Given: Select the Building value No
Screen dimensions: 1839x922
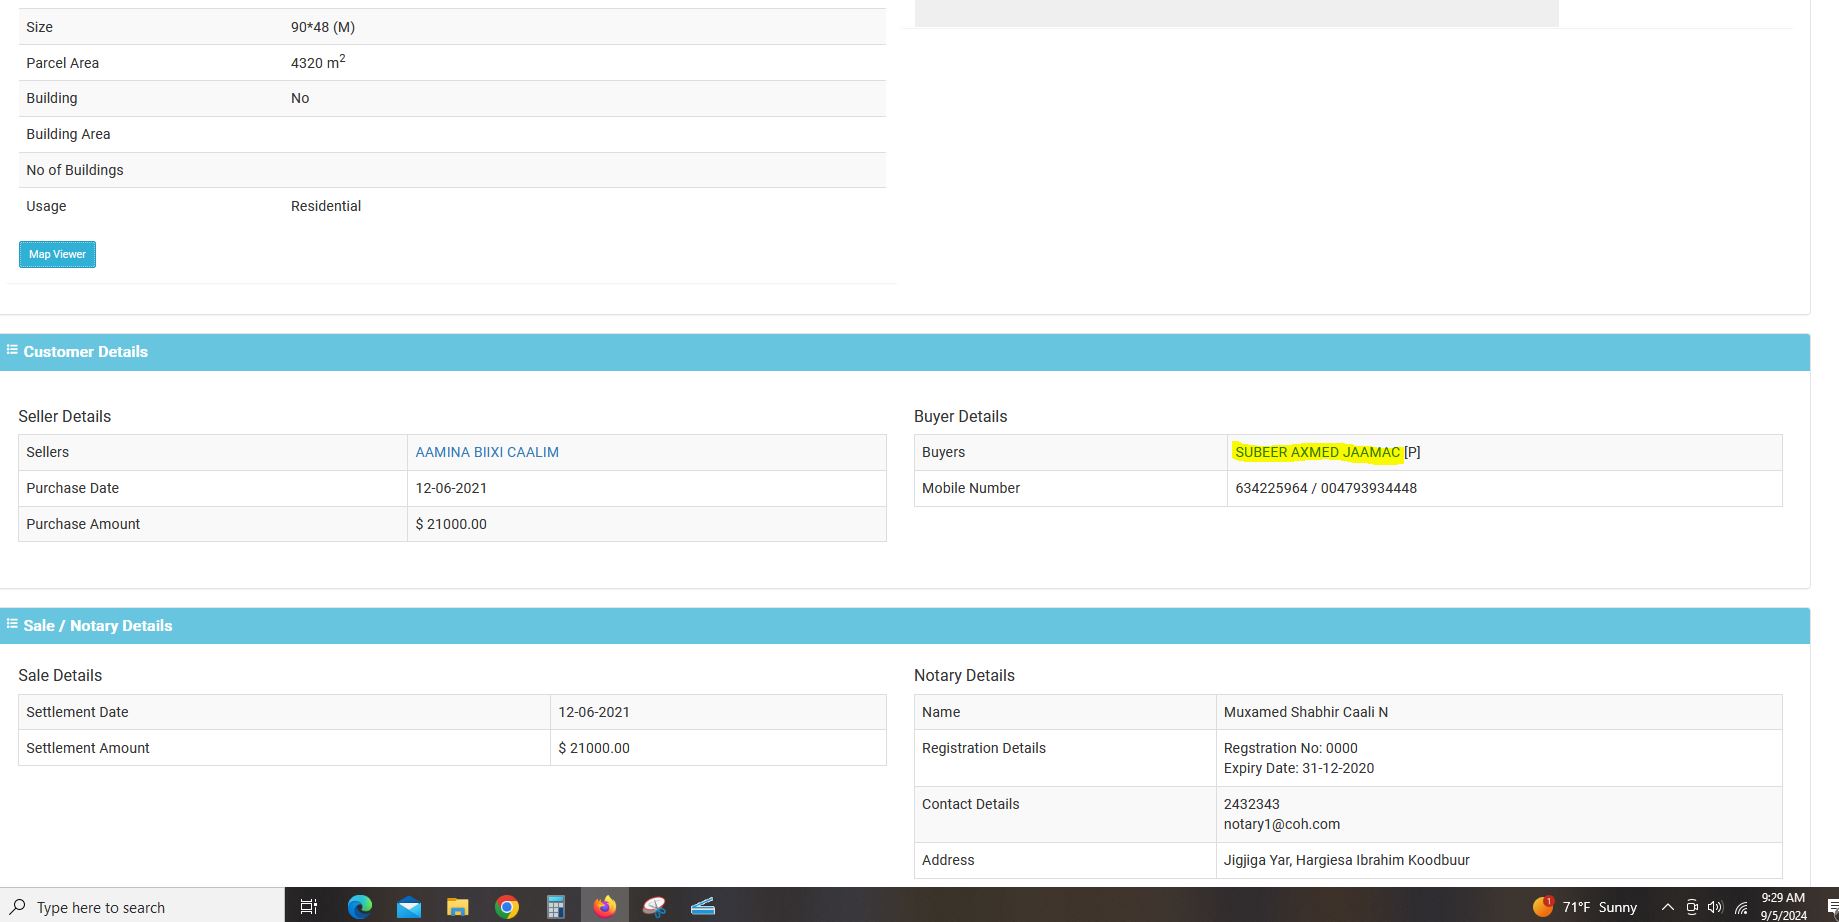Looking at the screenshot, I should click(x=300, y=98).
